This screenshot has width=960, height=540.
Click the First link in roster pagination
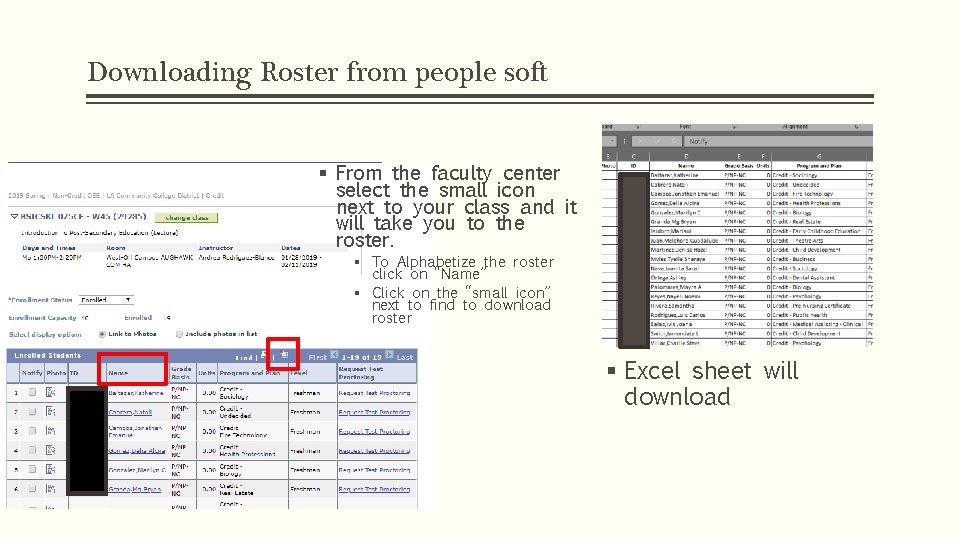pos(318,357)
